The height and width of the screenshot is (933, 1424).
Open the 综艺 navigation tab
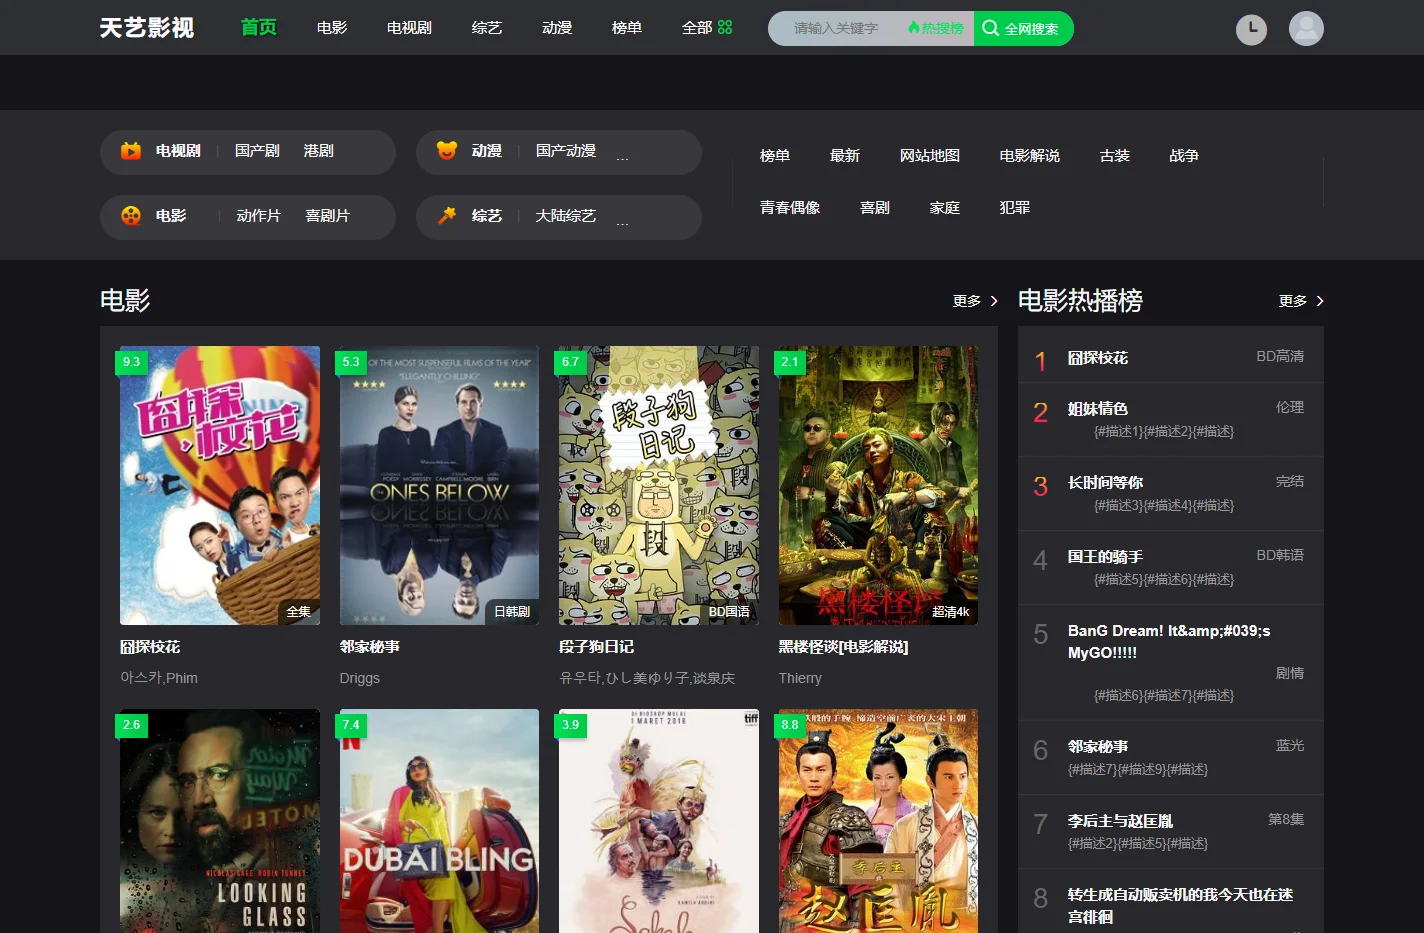pos(487,28)
